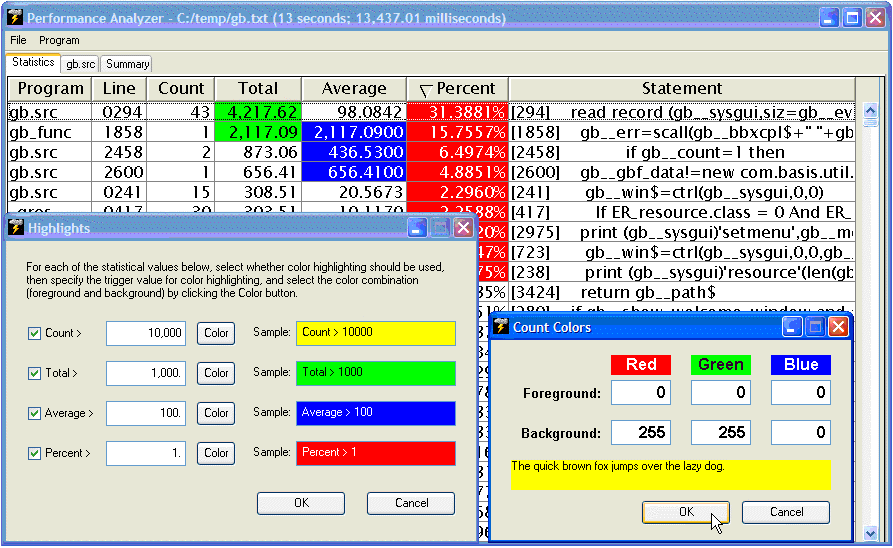
Task: Click the red Percent > 1 sample
Action: (x=376, y=453)
